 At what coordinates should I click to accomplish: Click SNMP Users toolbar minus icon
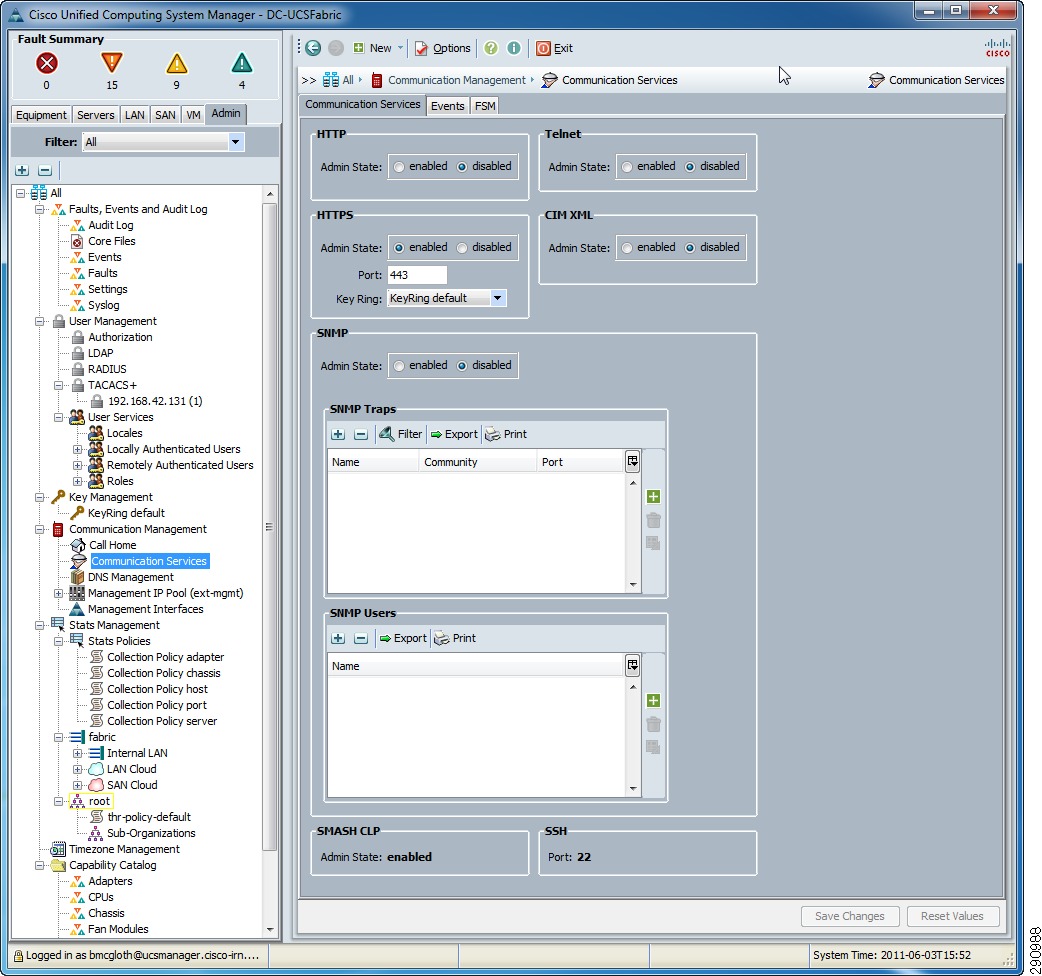pos(361,638)
